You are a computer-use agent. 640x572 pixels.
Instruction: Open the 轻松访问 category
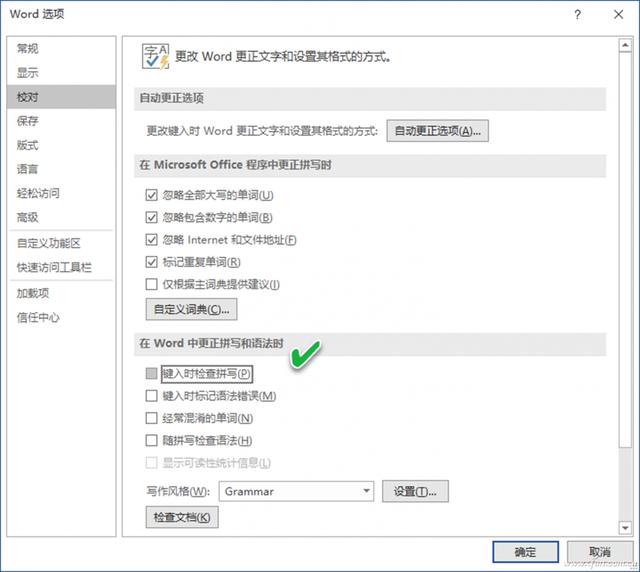pyautogui.click(x=61, y=193)
